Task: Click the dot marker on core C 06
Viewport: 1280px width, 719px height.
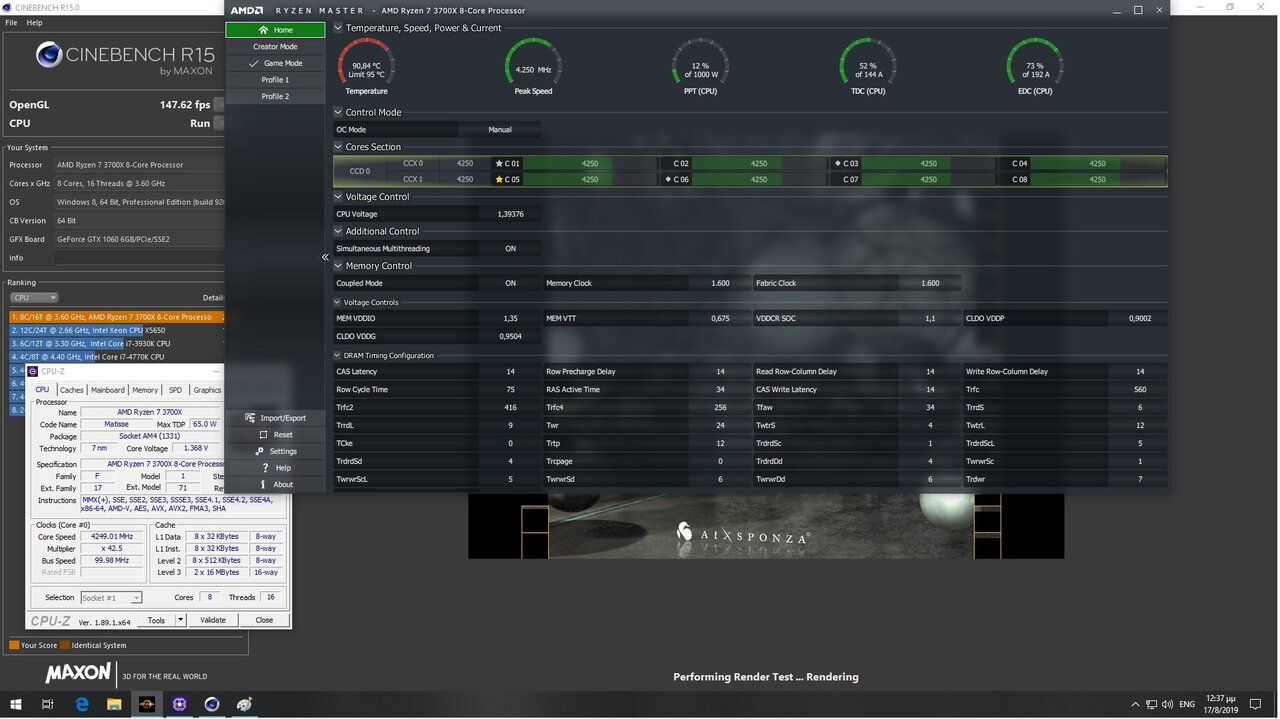Action: pos(668,180)
